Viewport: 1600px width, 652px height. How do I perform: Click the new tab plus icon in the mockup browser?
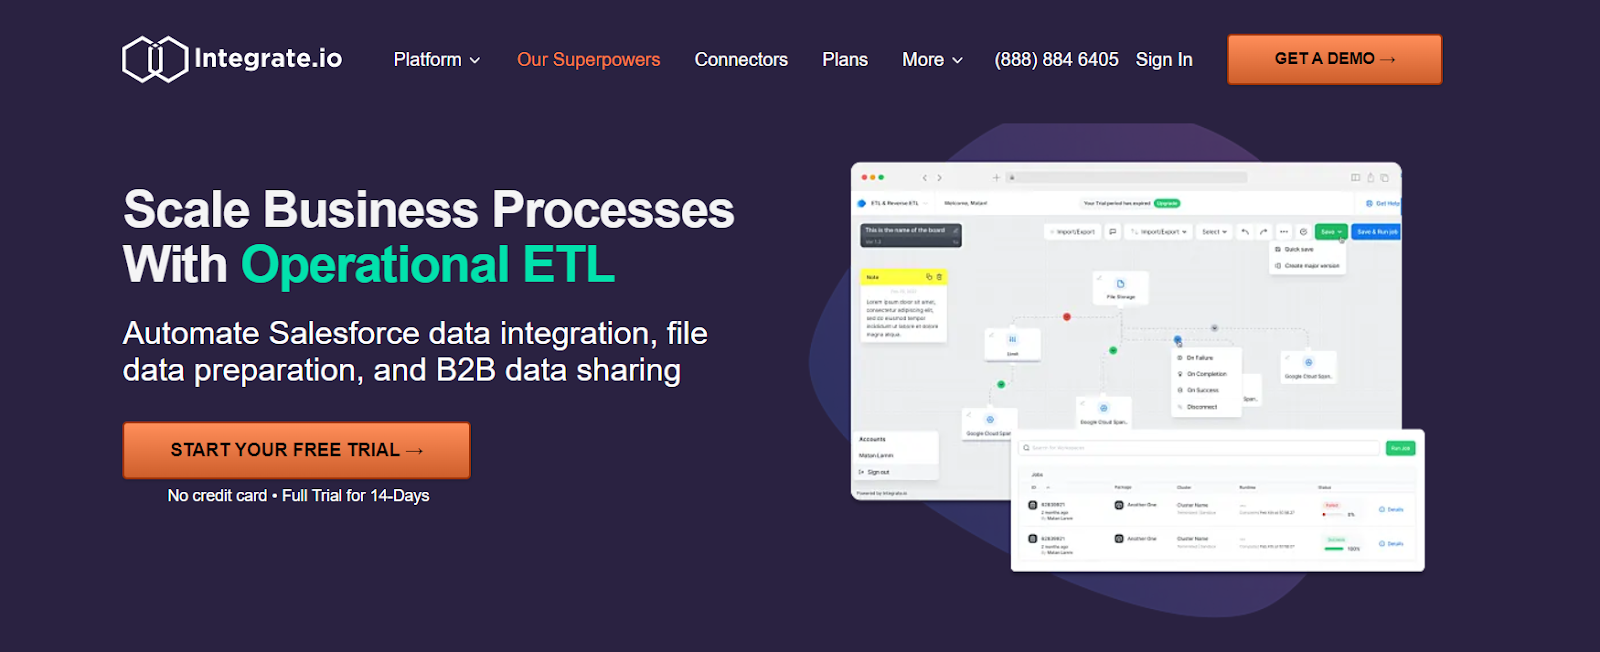tap(996, 177)
